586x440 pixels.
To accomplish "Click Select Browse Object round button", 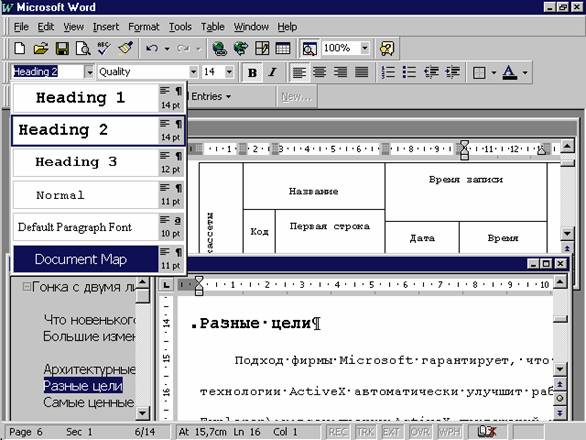I will point(559,399).
